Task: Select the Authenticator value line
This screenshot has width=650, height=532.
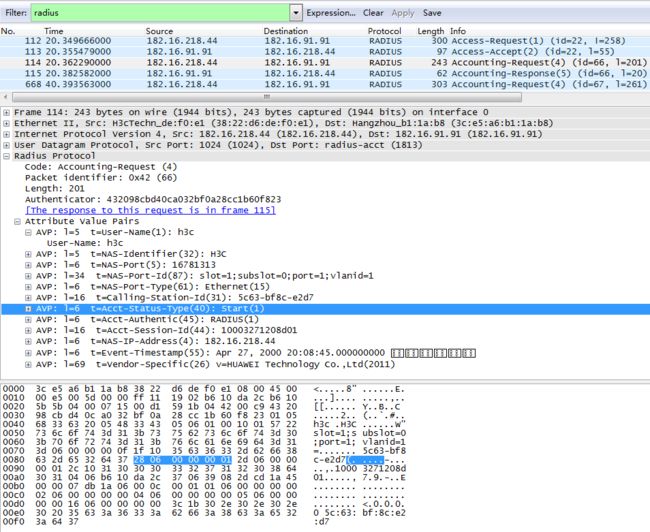Action: pos(153,199)
